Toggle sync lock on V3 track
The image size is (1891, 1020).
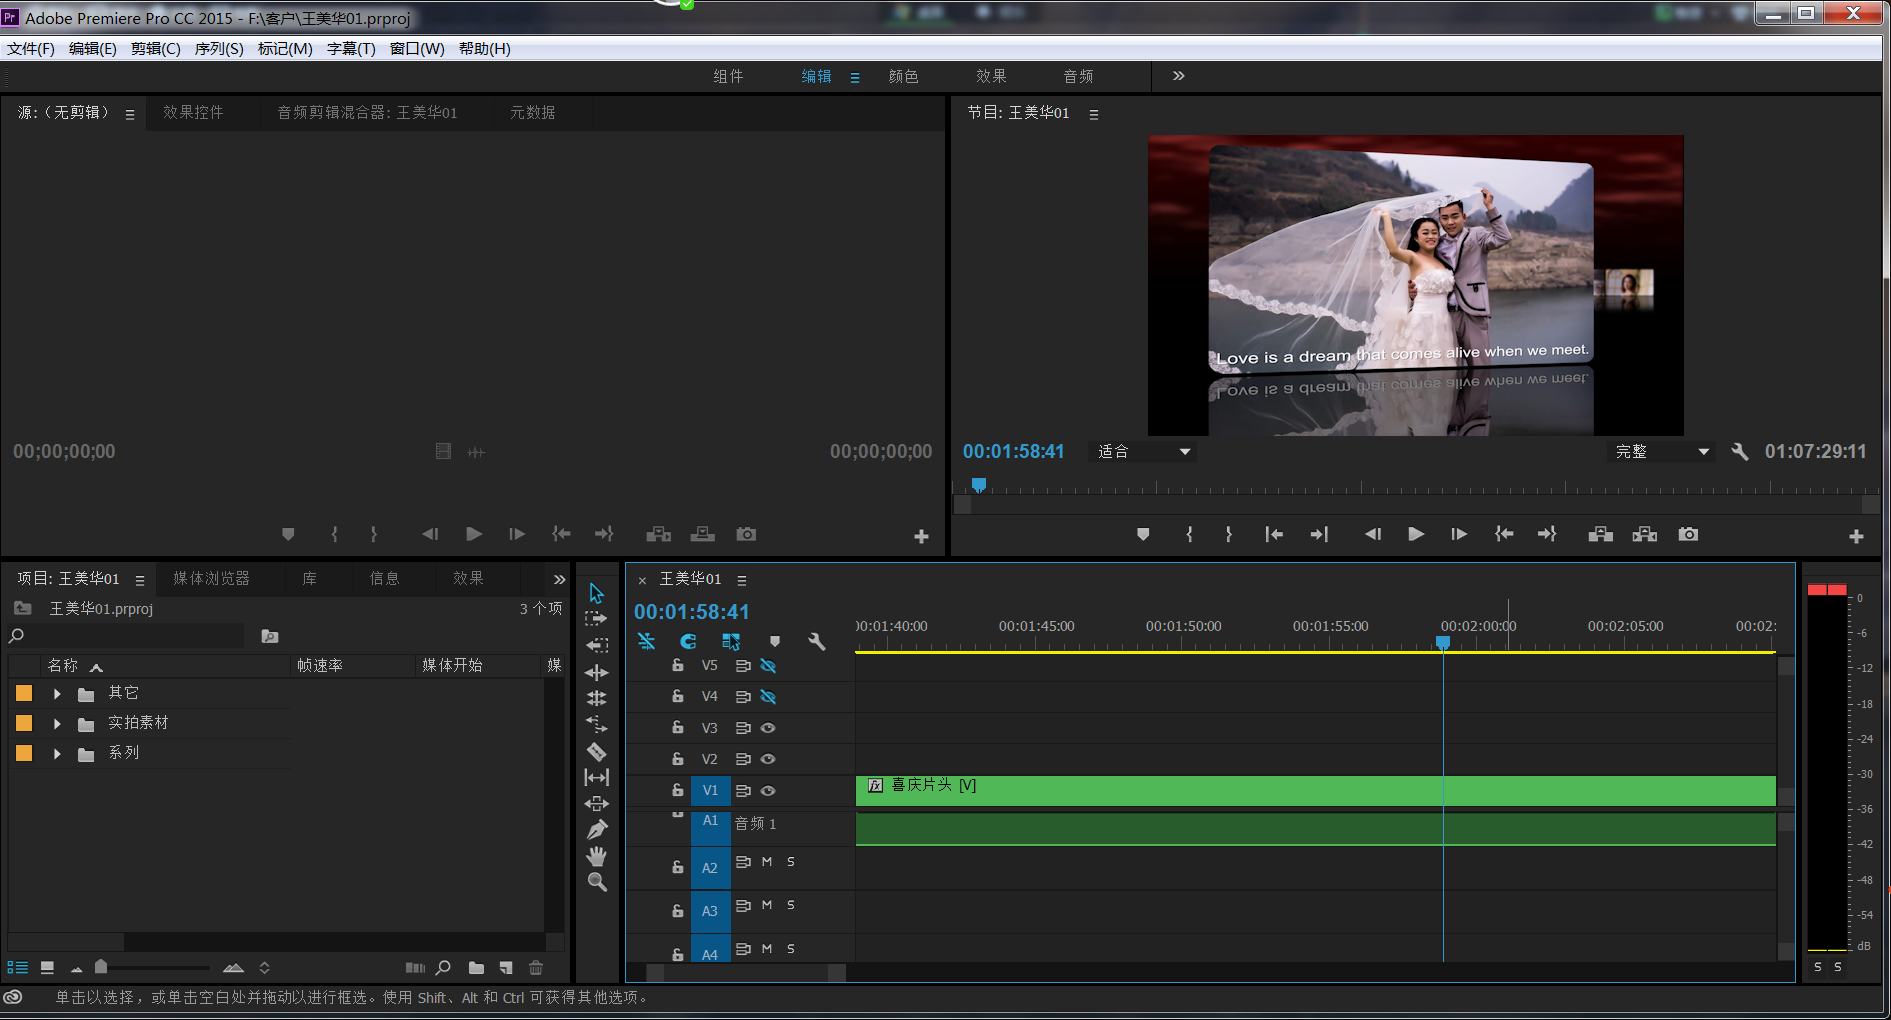[743, 728]
